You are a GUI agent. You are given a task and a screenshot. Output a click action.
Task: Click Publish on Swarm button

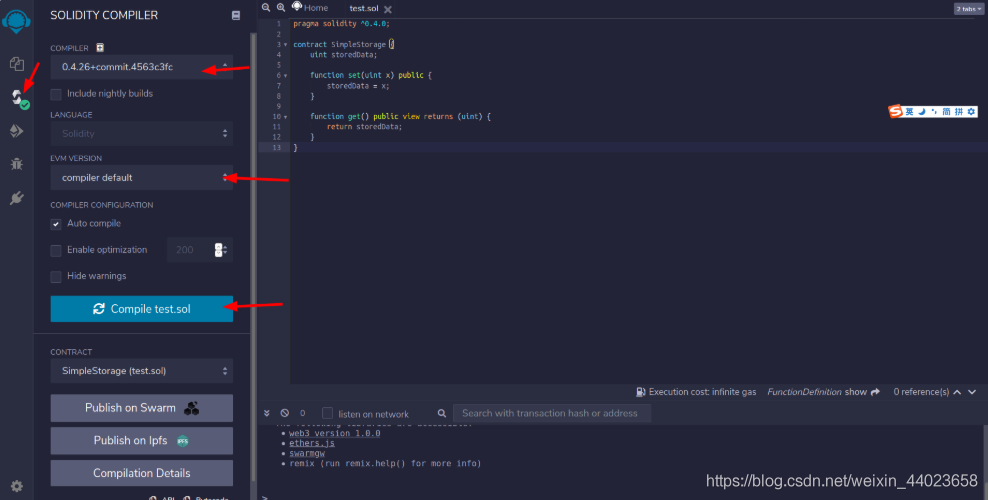click(142, 408)
